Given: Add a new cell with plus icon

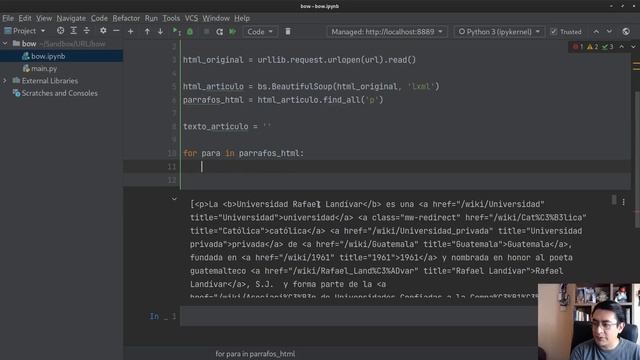Looking at the screenshot, I should [131, 31].
